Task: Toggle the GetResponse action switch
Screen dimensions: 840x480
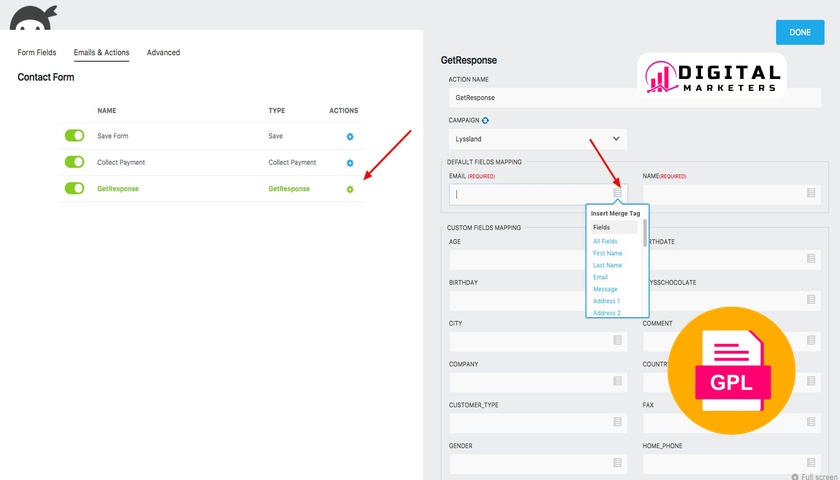Action: [x=74, y=188]
